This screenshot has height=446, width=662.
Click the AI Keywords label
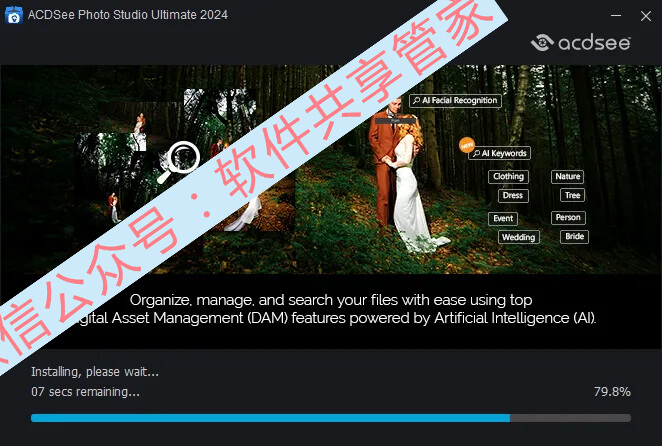point(499,153)
